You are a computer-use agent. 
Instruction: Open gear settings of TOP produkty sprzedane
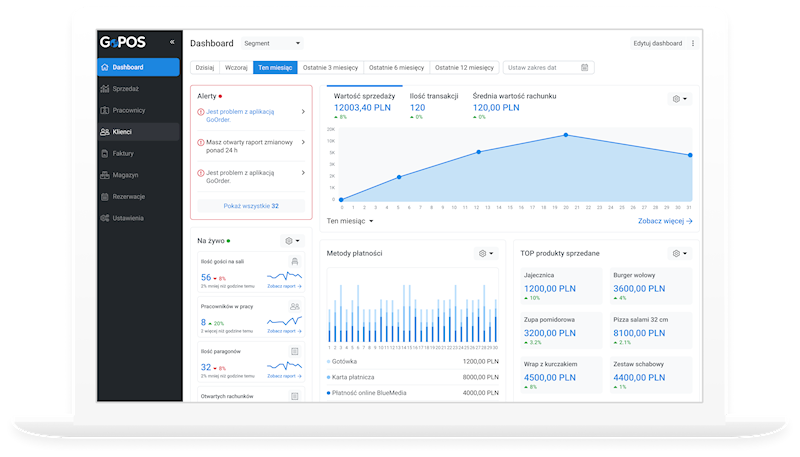[x=680, y=253]
